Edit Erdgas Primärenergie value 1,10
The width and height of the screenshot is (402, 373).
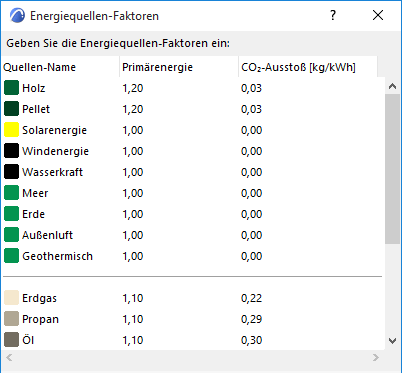133,298
